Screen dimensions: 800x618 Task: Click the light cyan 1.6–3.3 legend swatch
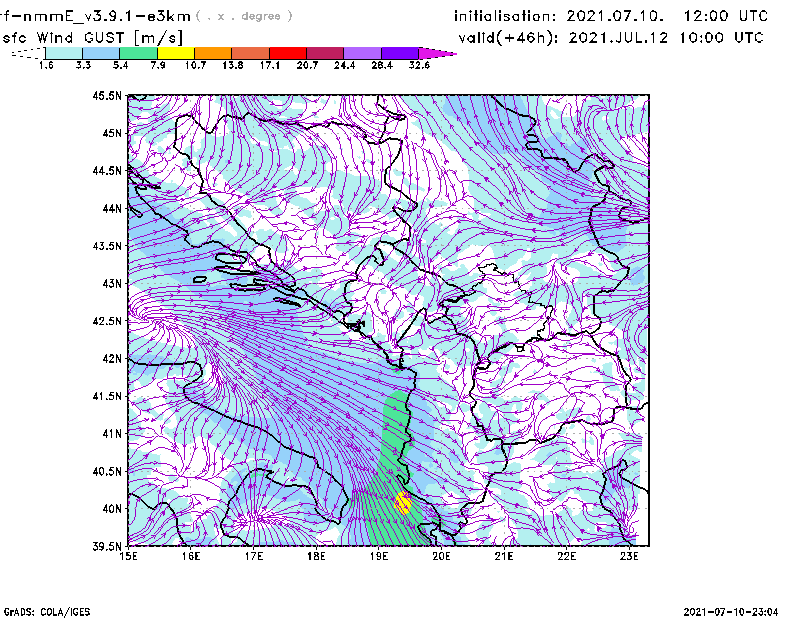(x=64, y=53)
